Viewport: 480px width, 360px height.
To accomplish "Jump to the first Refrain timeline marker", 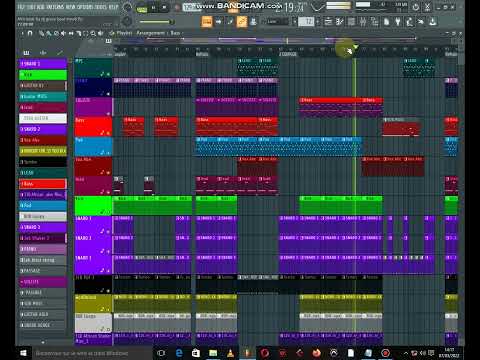I will [202, 54].
